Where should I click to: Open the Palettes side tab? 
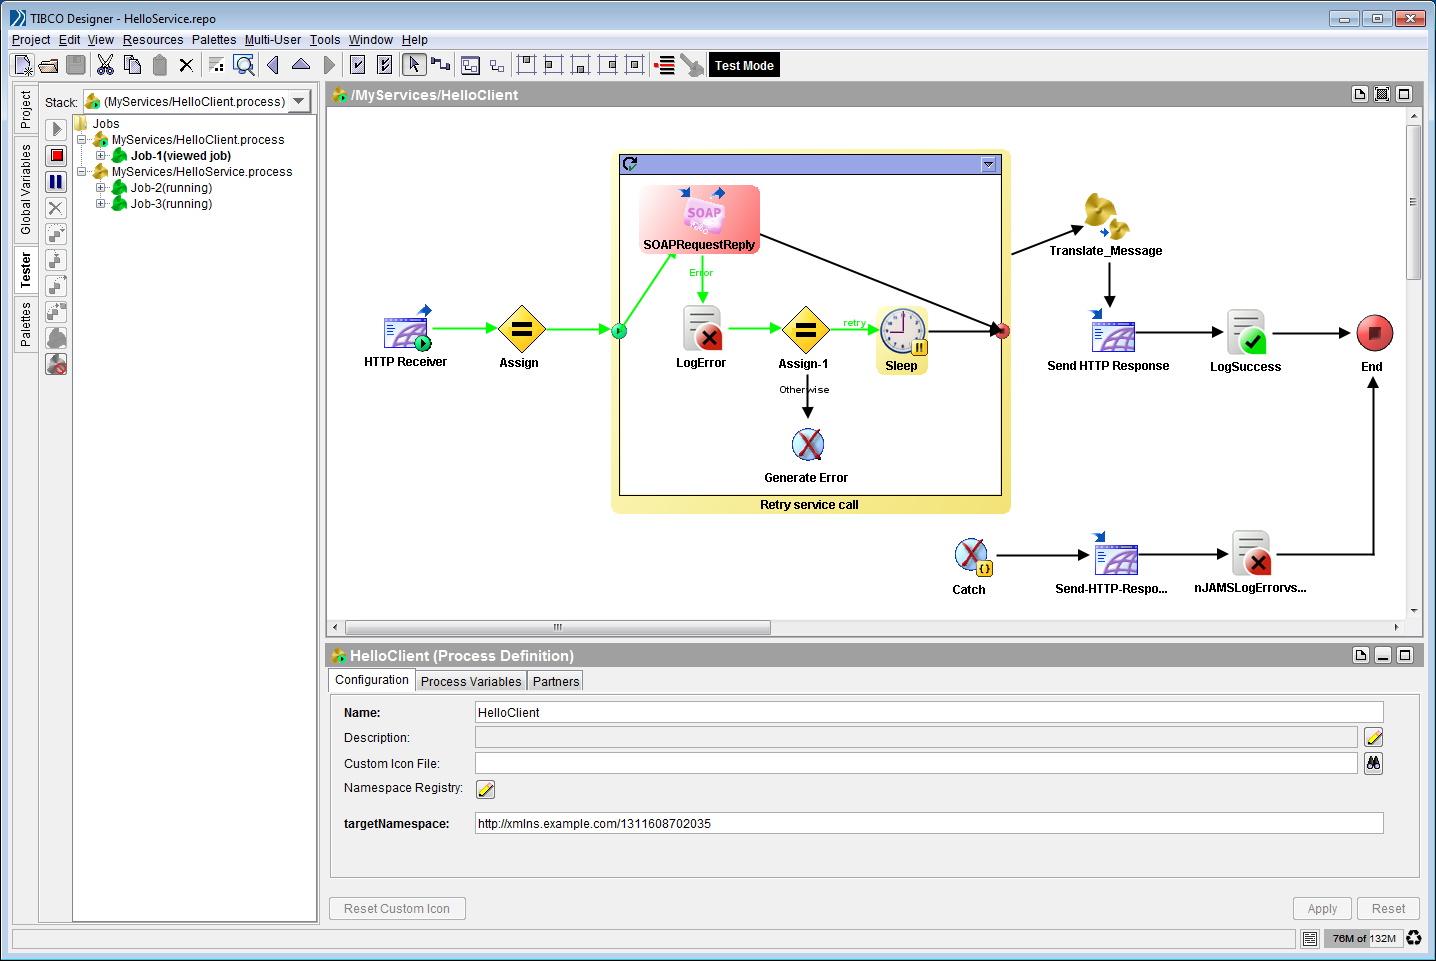point(25,325)
